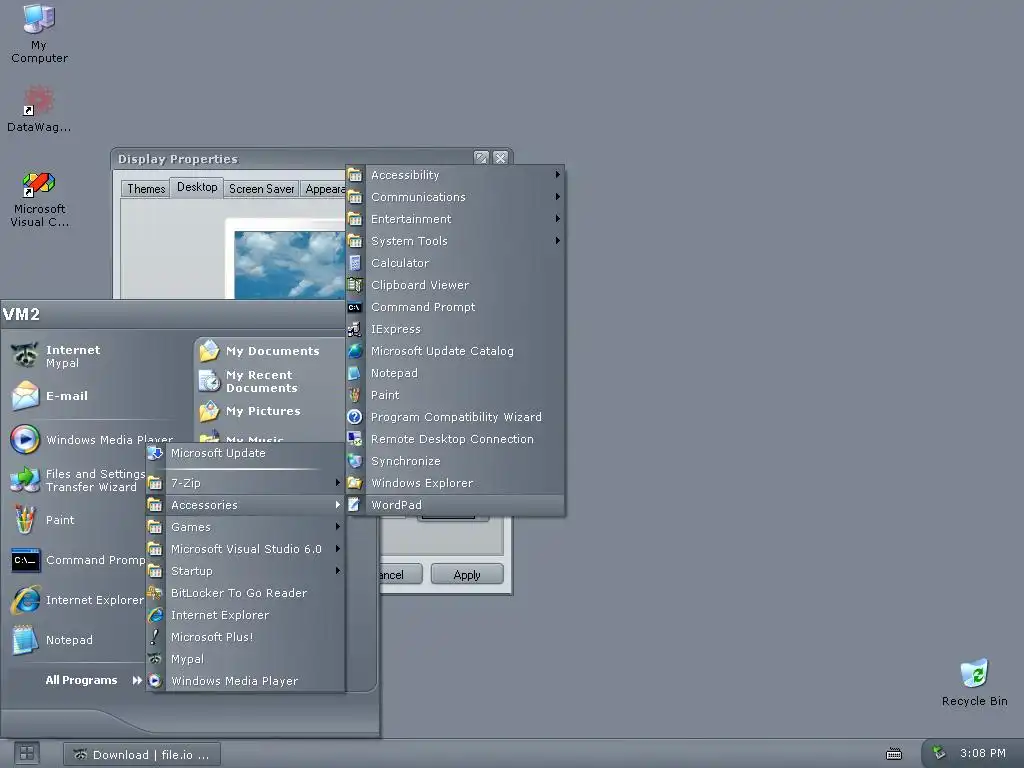
Task: Click the clock showing 3:08 PM
Action: 982,753
